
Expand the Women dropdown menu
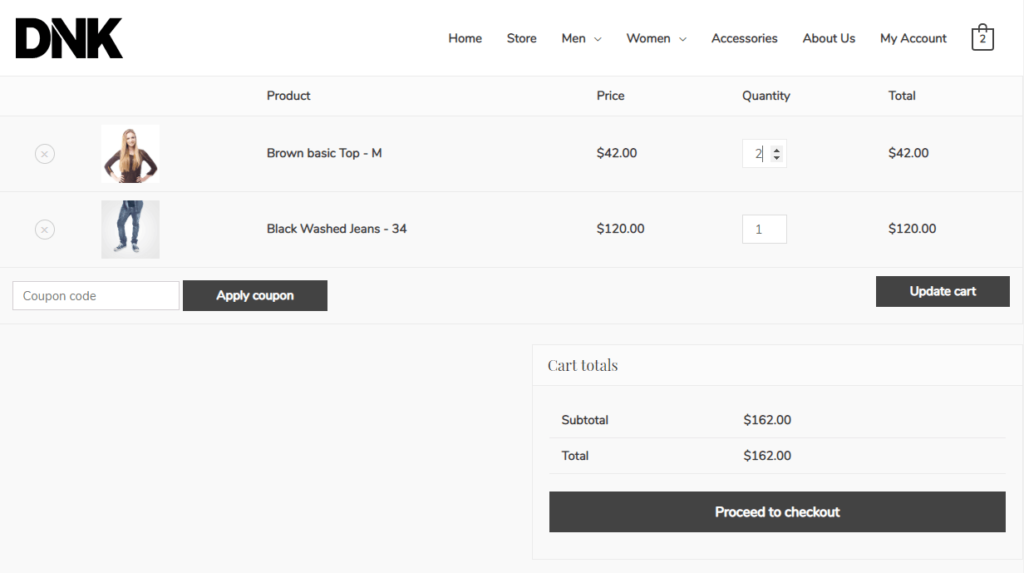656,38
